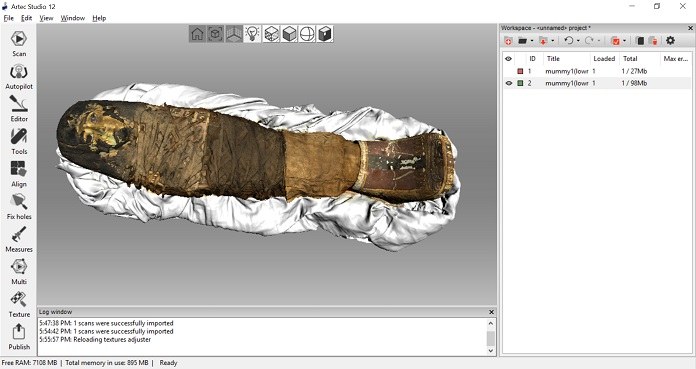Sort by the Max er... column header

pyautogui.click(x=676, y=59)
